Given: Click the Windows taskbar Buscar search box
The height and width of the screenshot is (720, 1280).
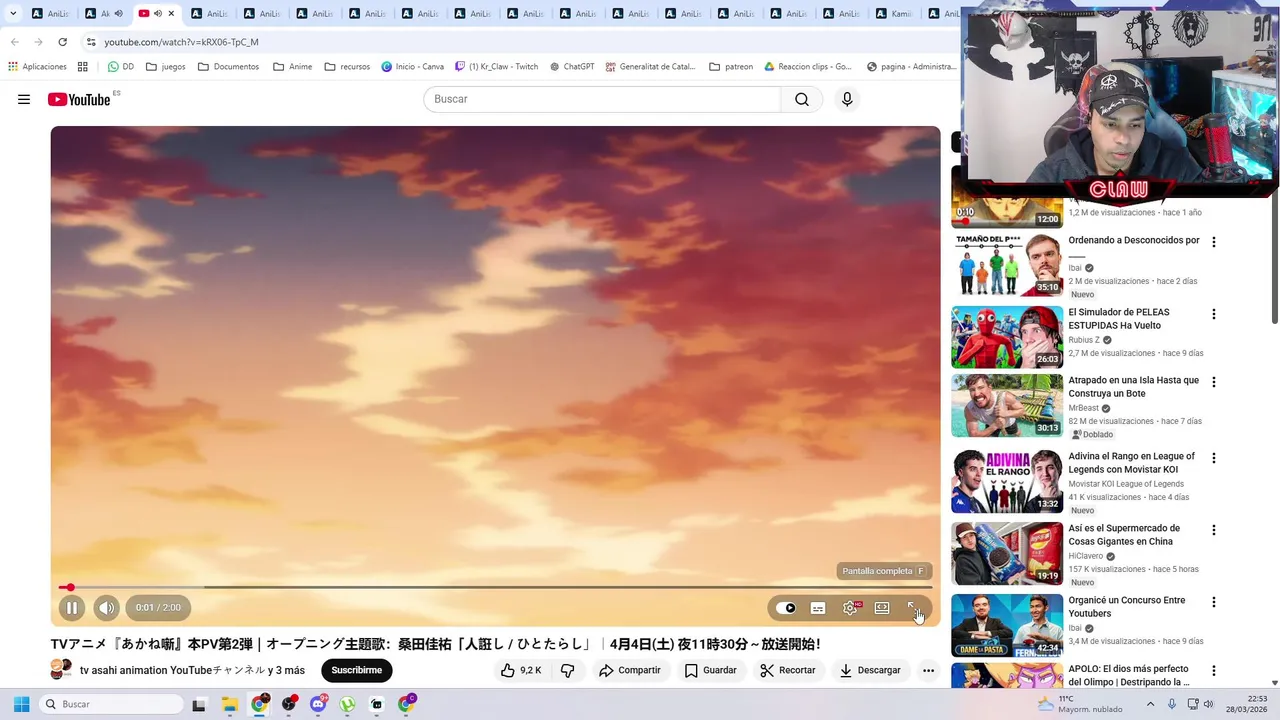Looking at the screenshot, I should (111, 704).
